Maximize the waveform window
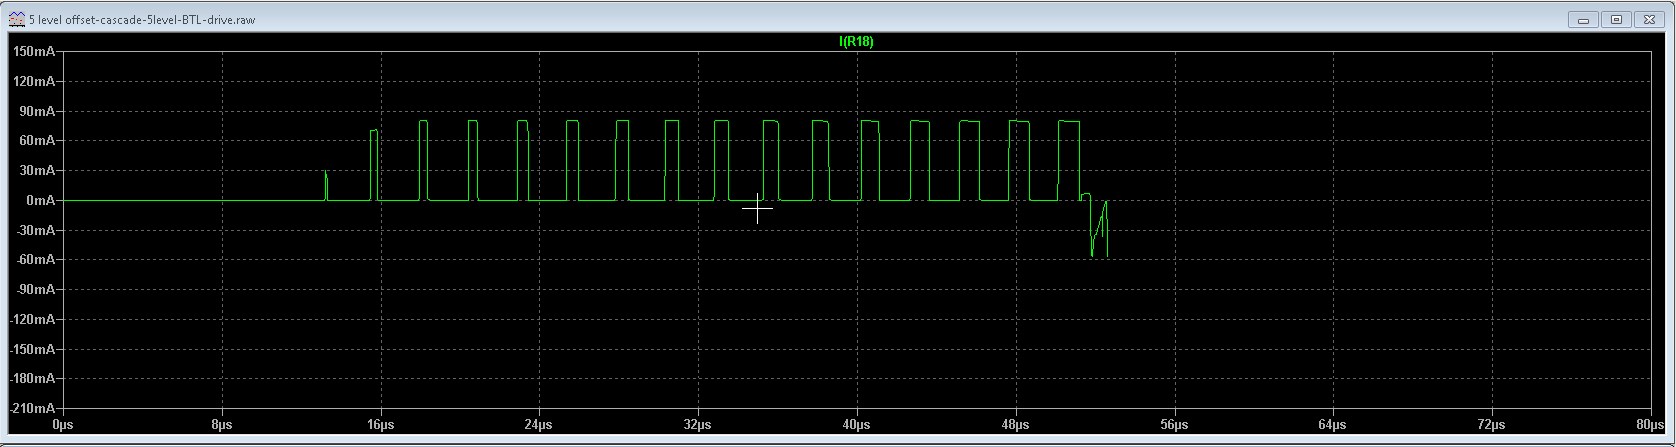The image size is (1676, 447). (x=1616, y=19)
